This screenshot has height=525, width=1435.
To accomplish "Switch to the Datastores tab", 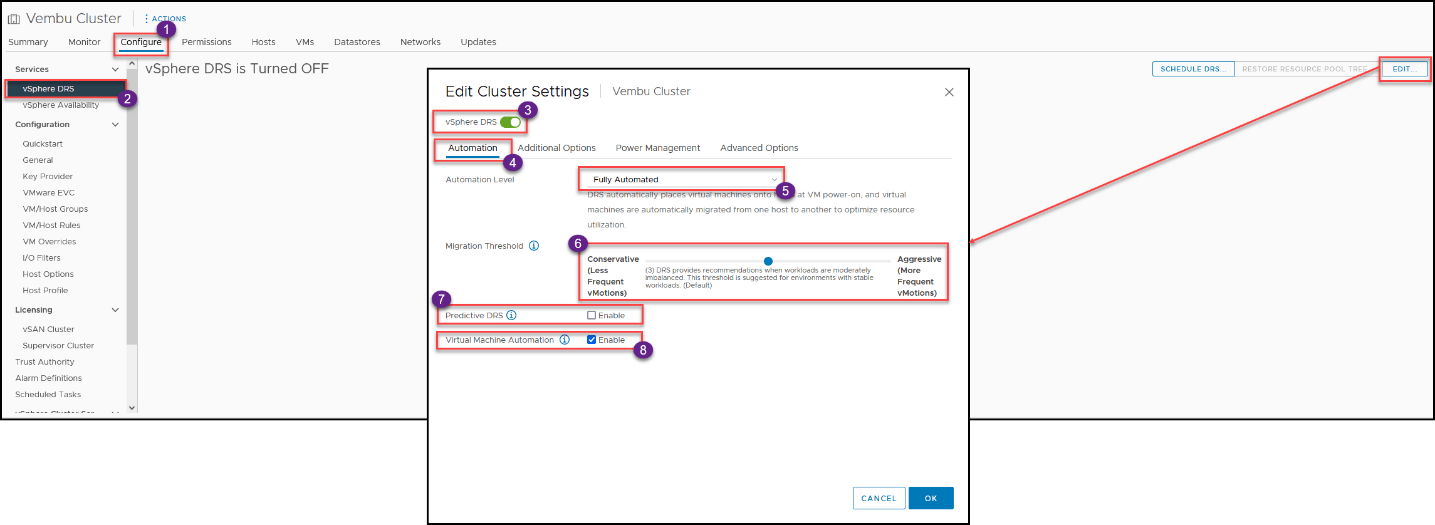I will pyautogui.click(x=357, y=42).
